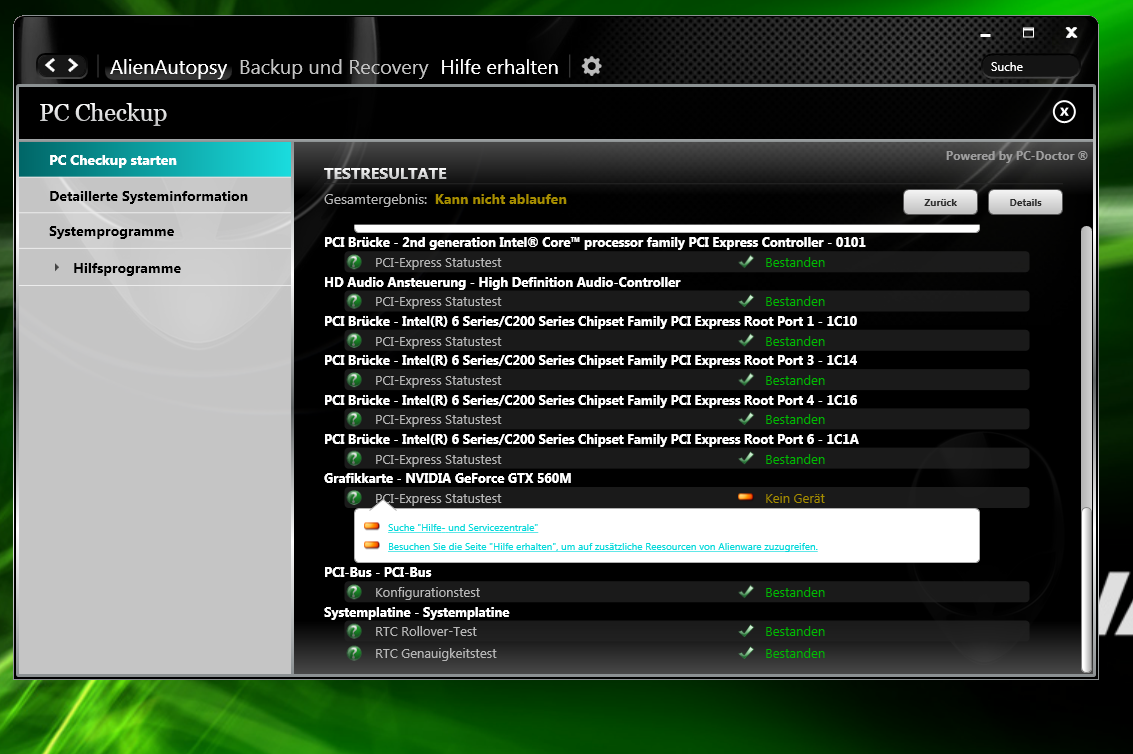Click the orange Kein Gerät status icon

click(x=746, y=497)
